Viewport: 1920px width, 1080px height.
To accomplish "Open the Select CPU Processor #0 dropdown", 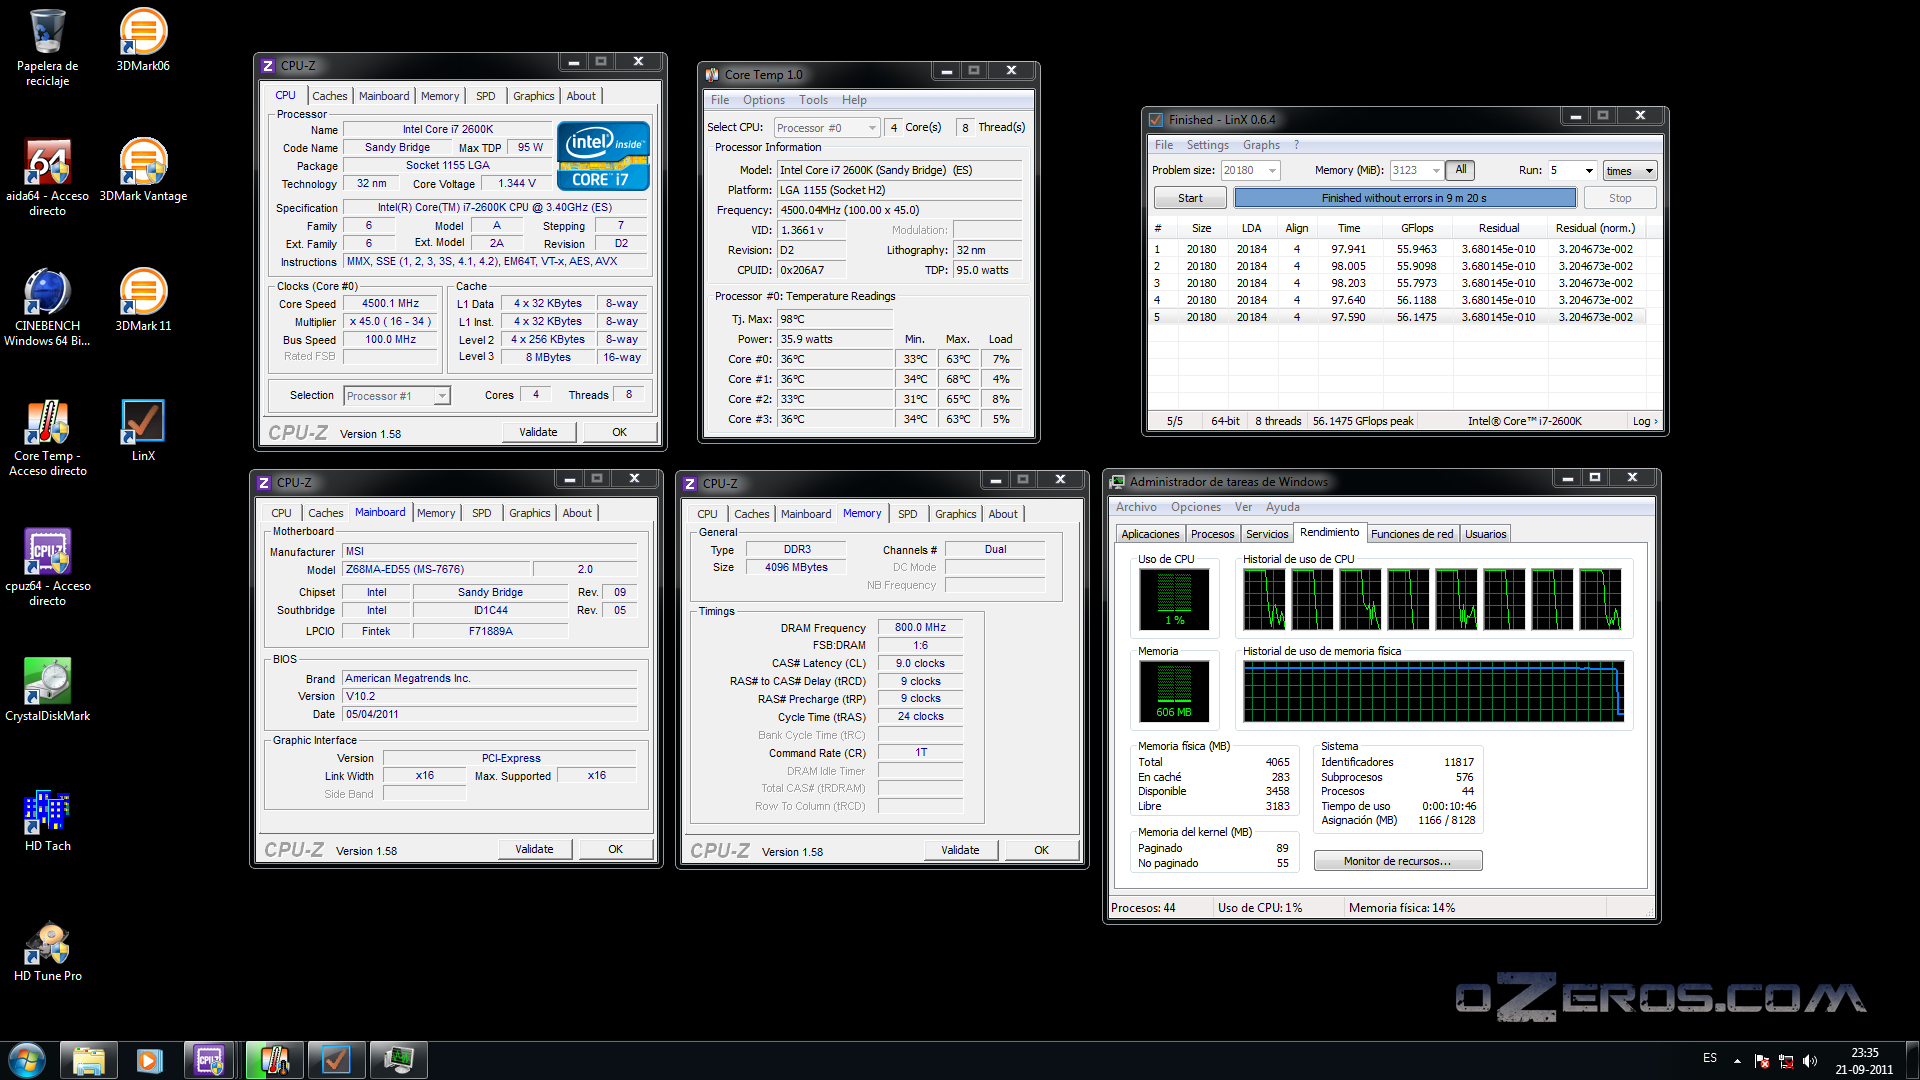I will [827, 128].
